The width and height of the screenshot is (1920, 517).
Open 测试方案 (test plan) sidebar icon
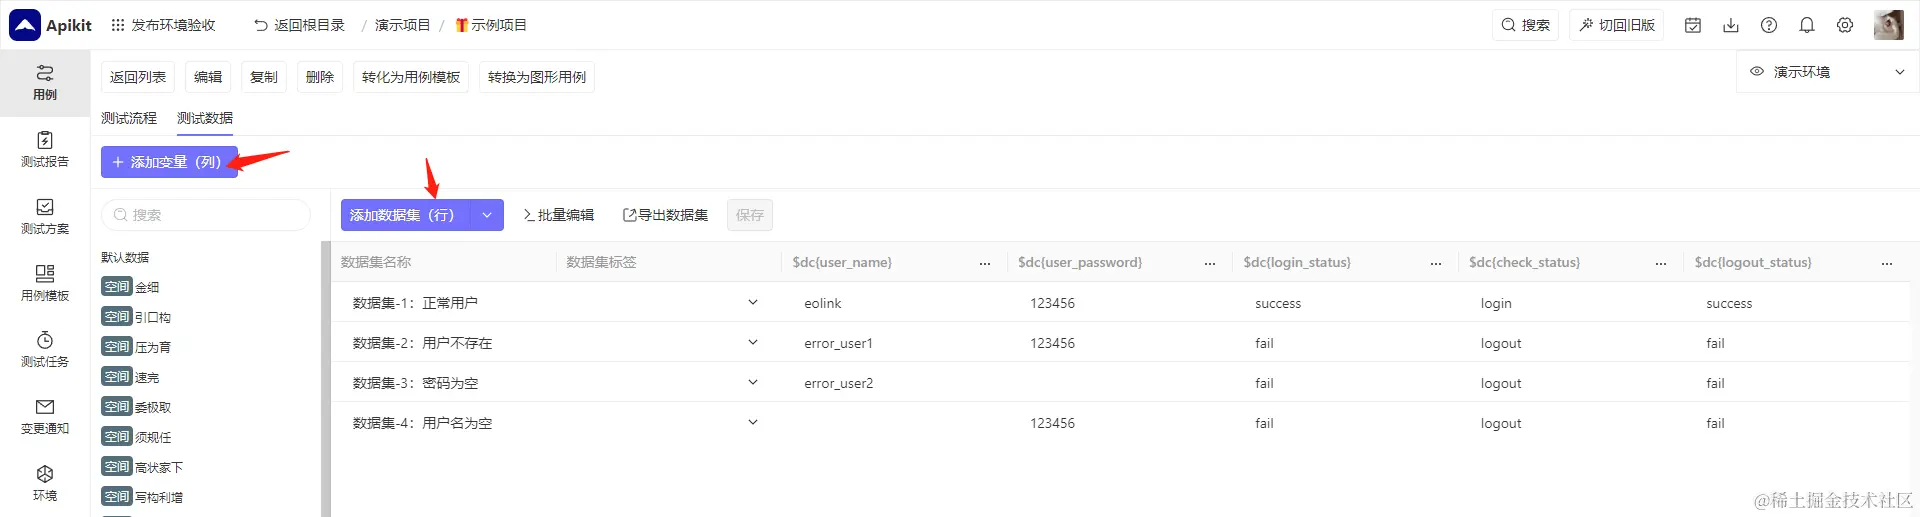pos(45,215)
